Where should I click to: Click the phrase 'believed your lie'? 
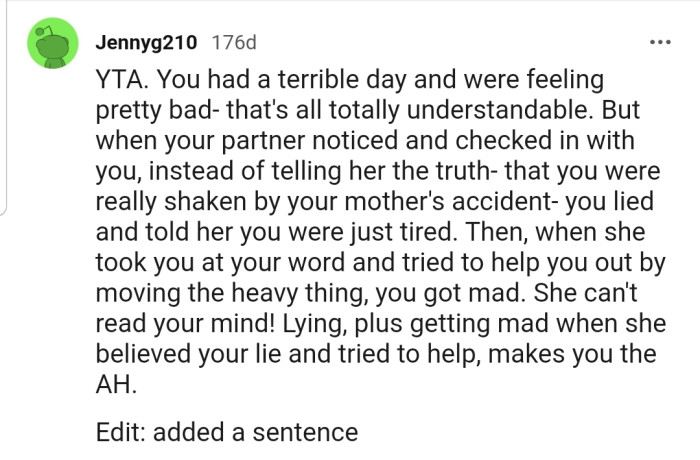coord(190,356)
